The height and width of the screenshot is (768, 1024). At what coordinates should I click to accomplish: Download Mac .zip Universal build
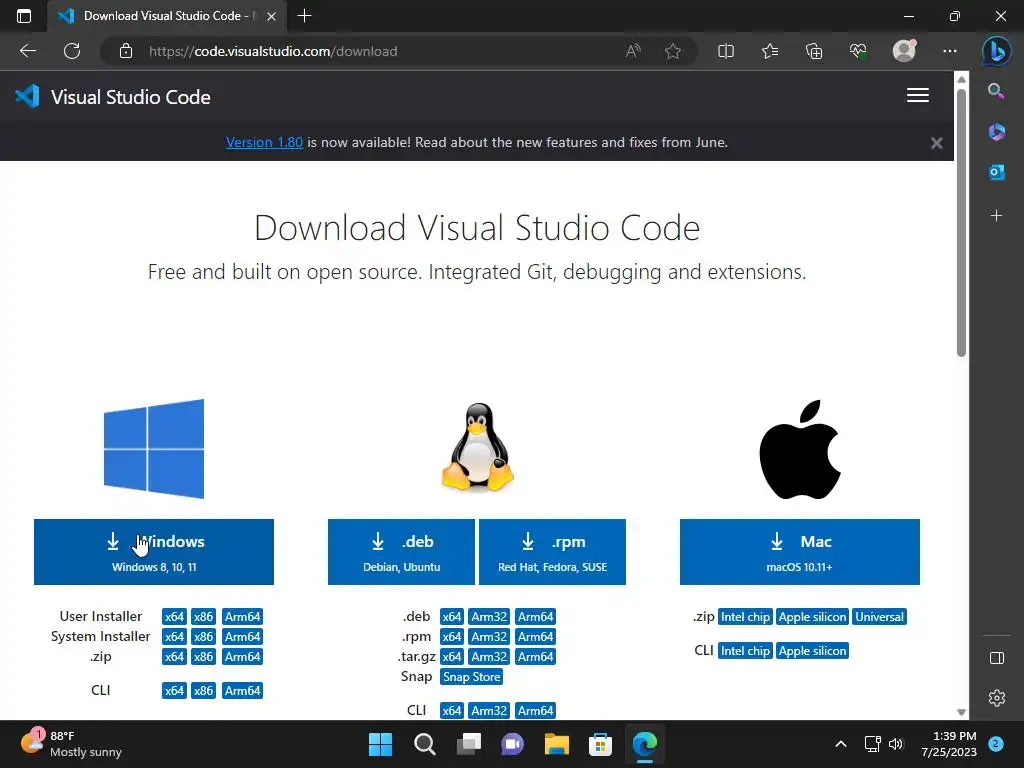(x=880, y=617)
